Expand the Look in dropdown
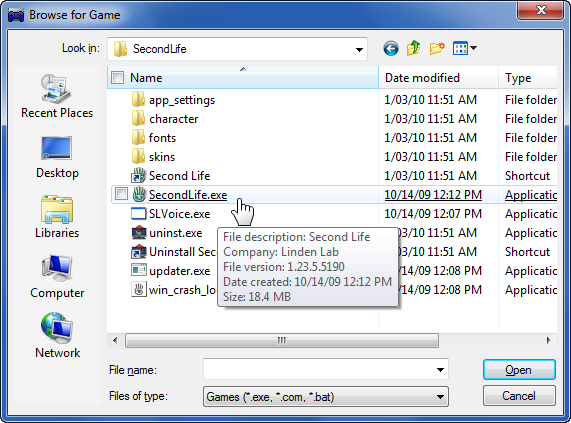The image size is (571, 423). tap(359, 50)
